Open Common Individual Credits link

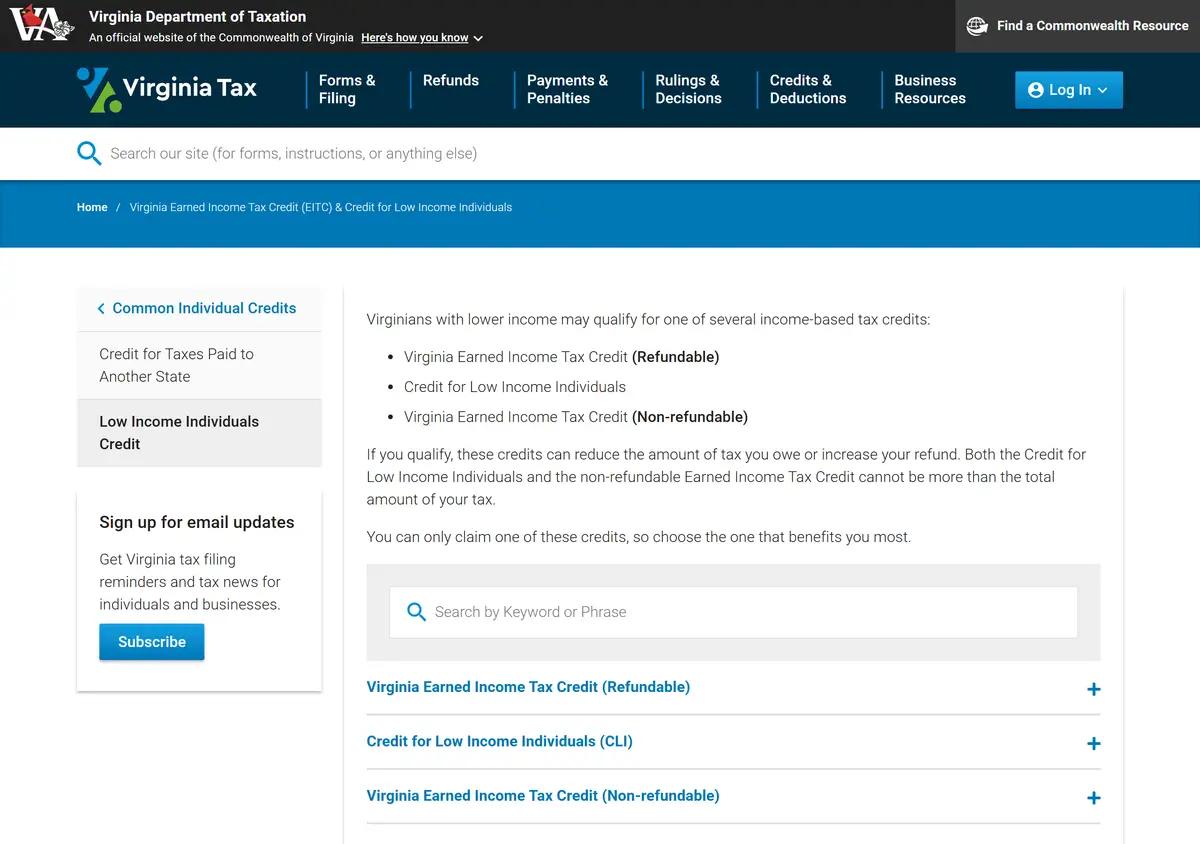point(204,309)
